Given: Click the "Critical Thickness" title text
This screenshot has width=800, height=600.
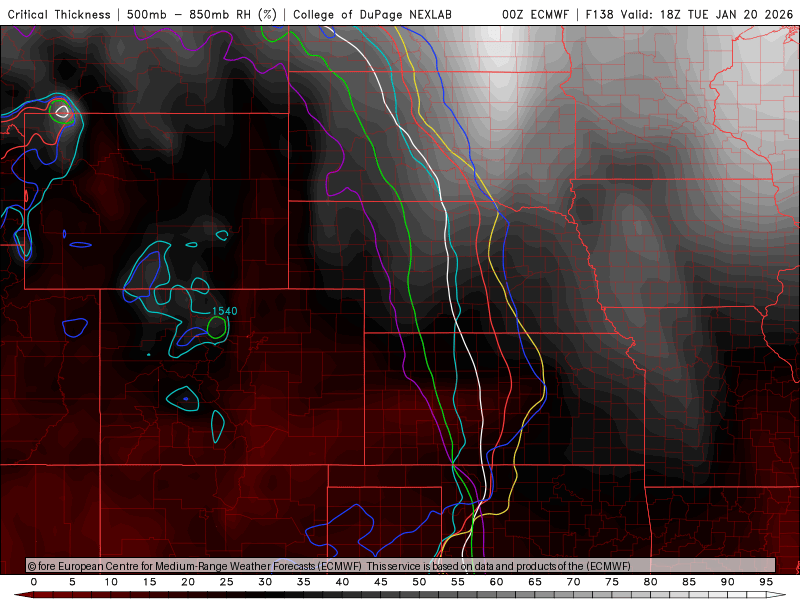Looking at the screenshot, I should pos(59,14).
